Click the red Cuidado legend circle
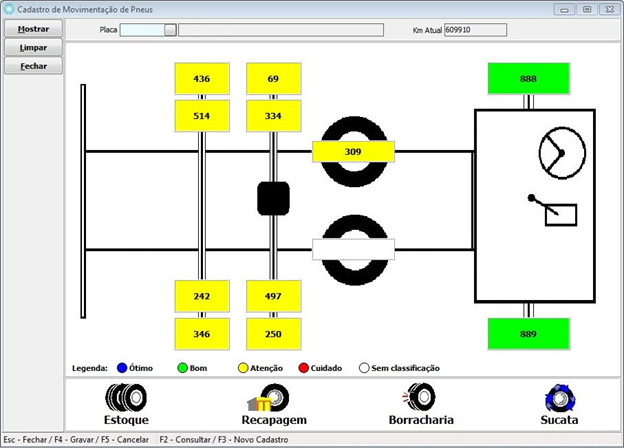The width and height of the screenshot is (624, 448). pos(304,368)
